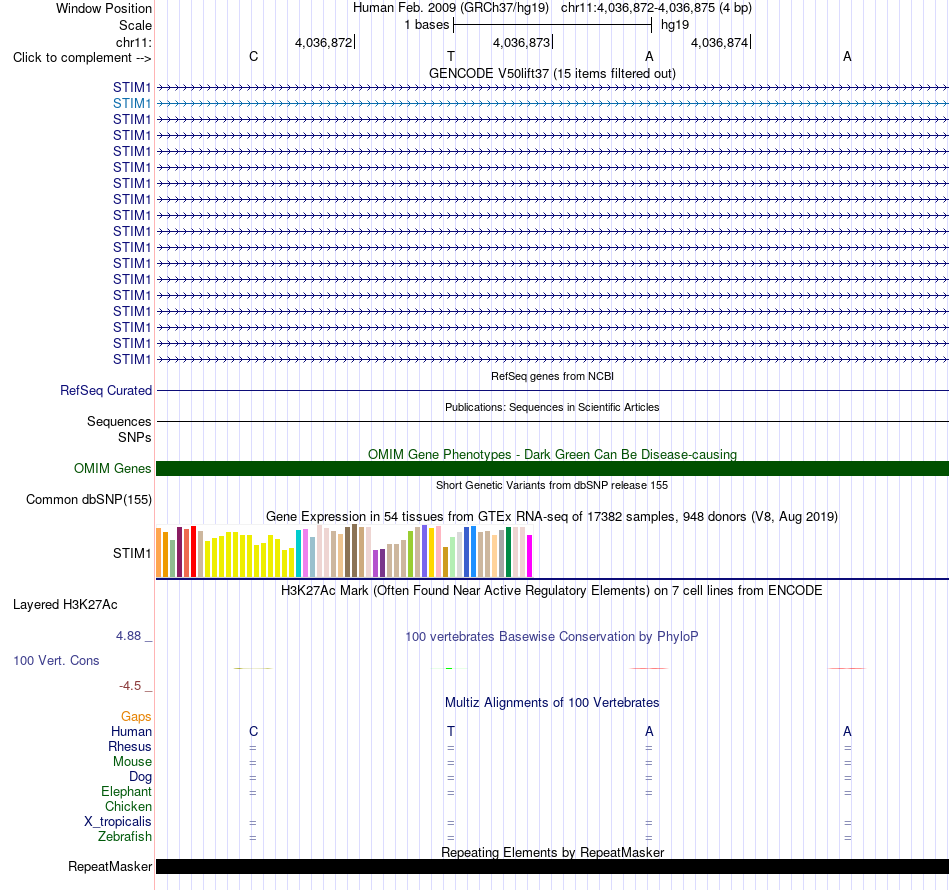This screenshot has width=950, height=890.
Task: Click the 'chr11:4,036,872-4,036,875 (4 bp)' position text
Action: pos(656,8)
